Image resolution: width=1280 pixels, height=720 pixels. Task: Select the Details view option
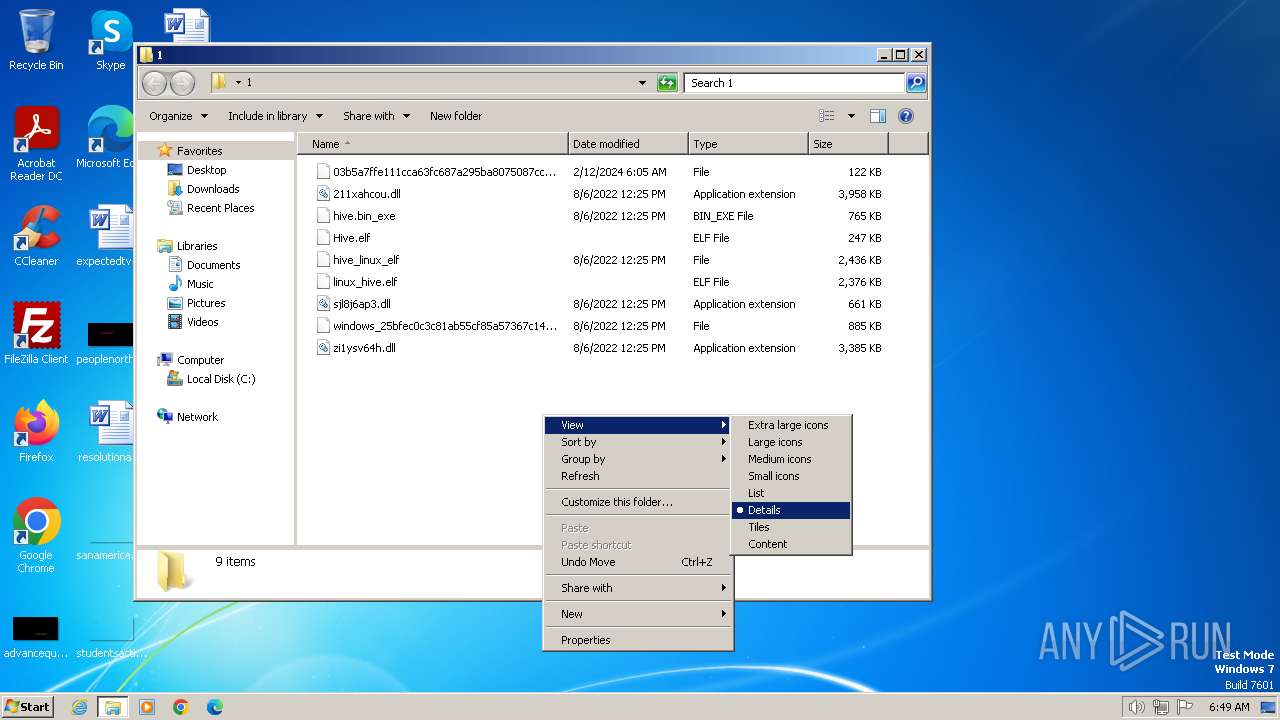click(791, 510)
